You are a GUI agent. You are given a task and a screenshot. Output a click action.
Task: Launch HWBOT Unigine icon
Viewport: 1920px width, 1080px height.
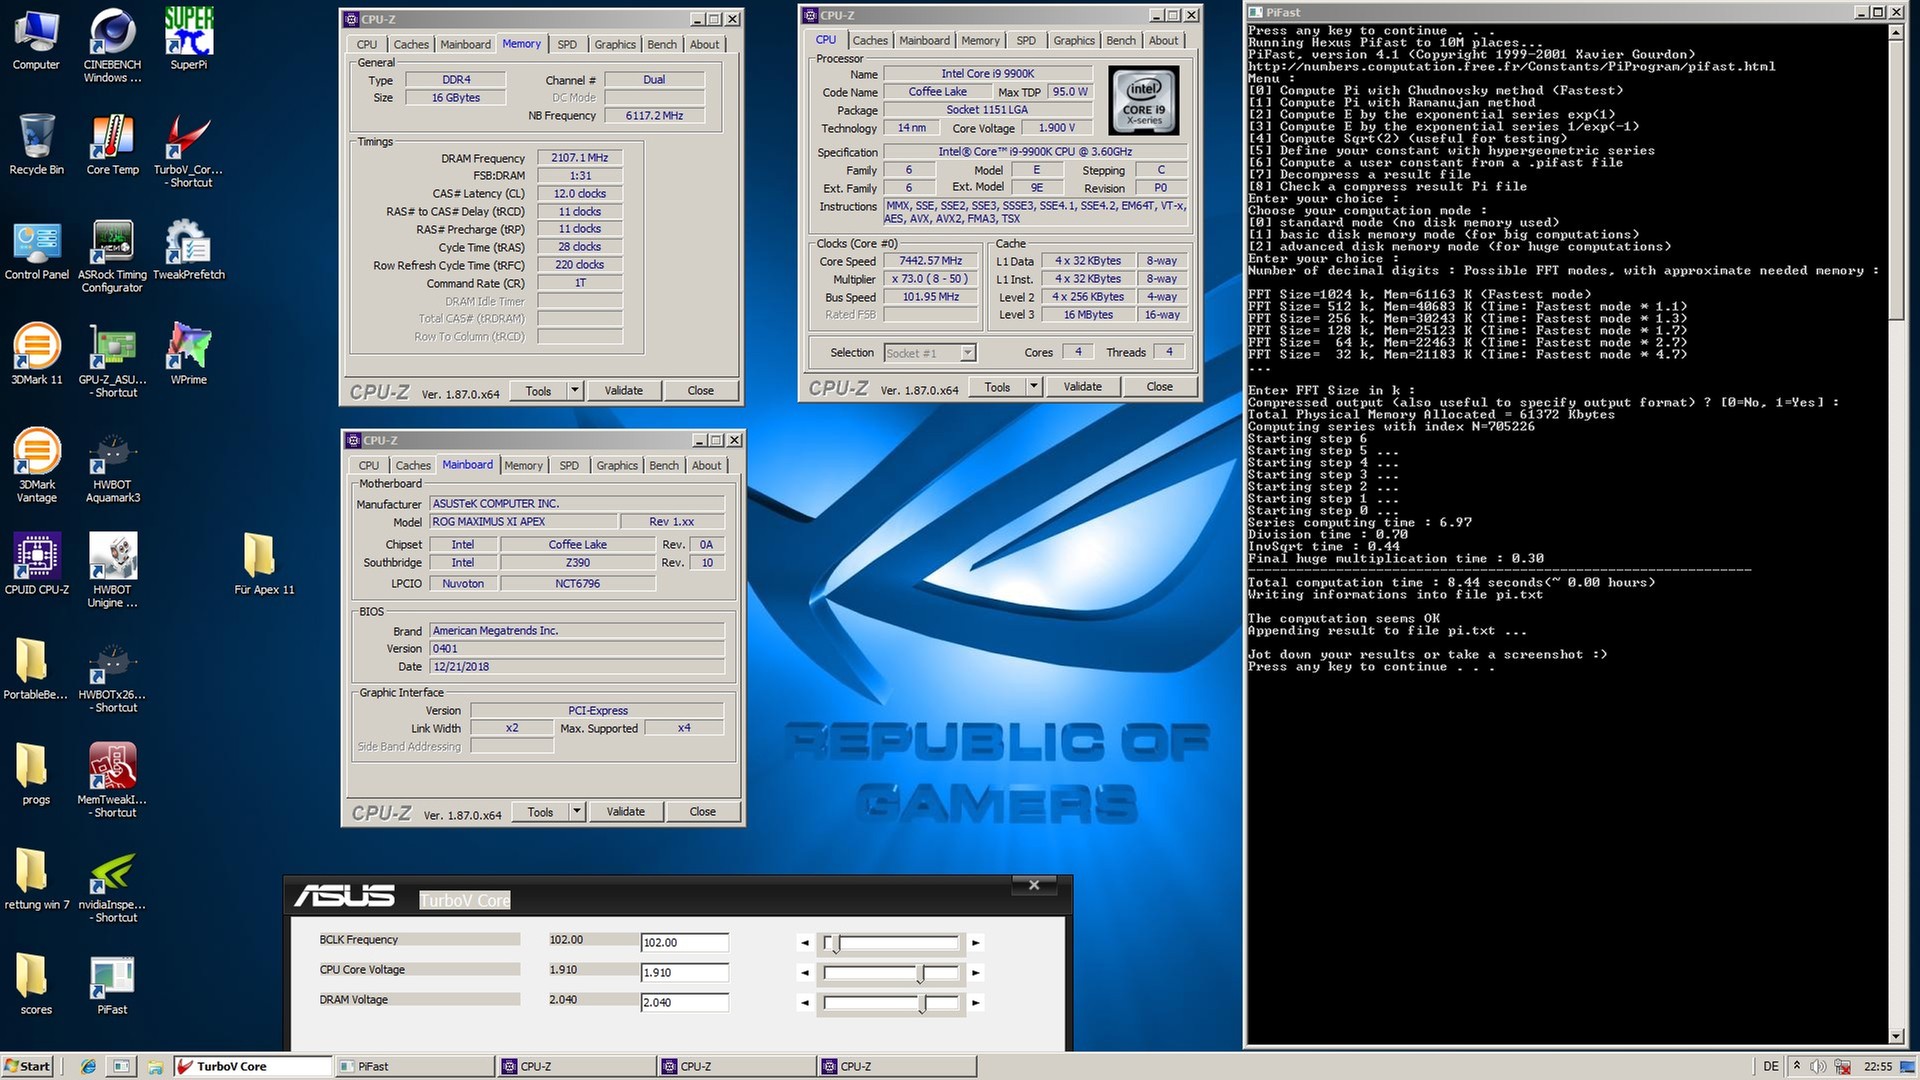pyautogui.click(x=112, y=570)
